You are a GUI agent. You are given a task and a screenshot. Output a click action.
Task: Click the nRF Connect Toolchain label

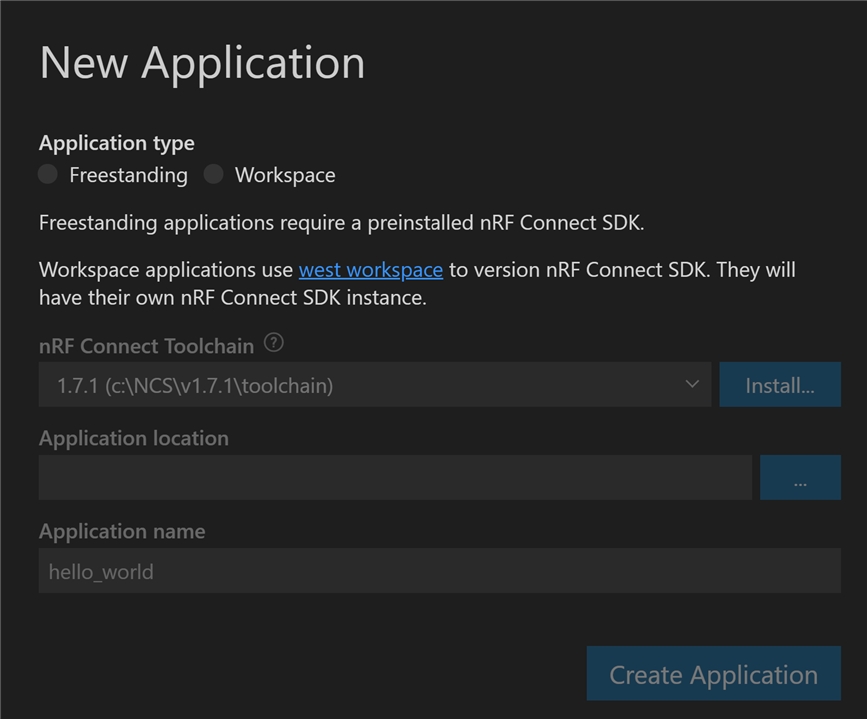pos(147,346)
